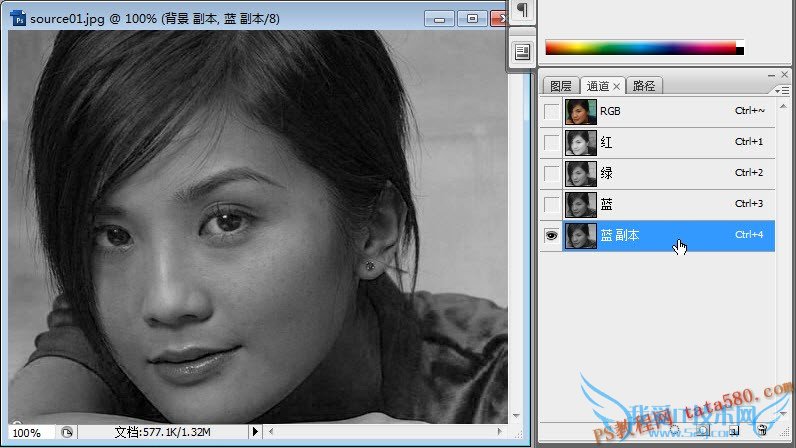Delete current channel trash icon

click(762, 430)
